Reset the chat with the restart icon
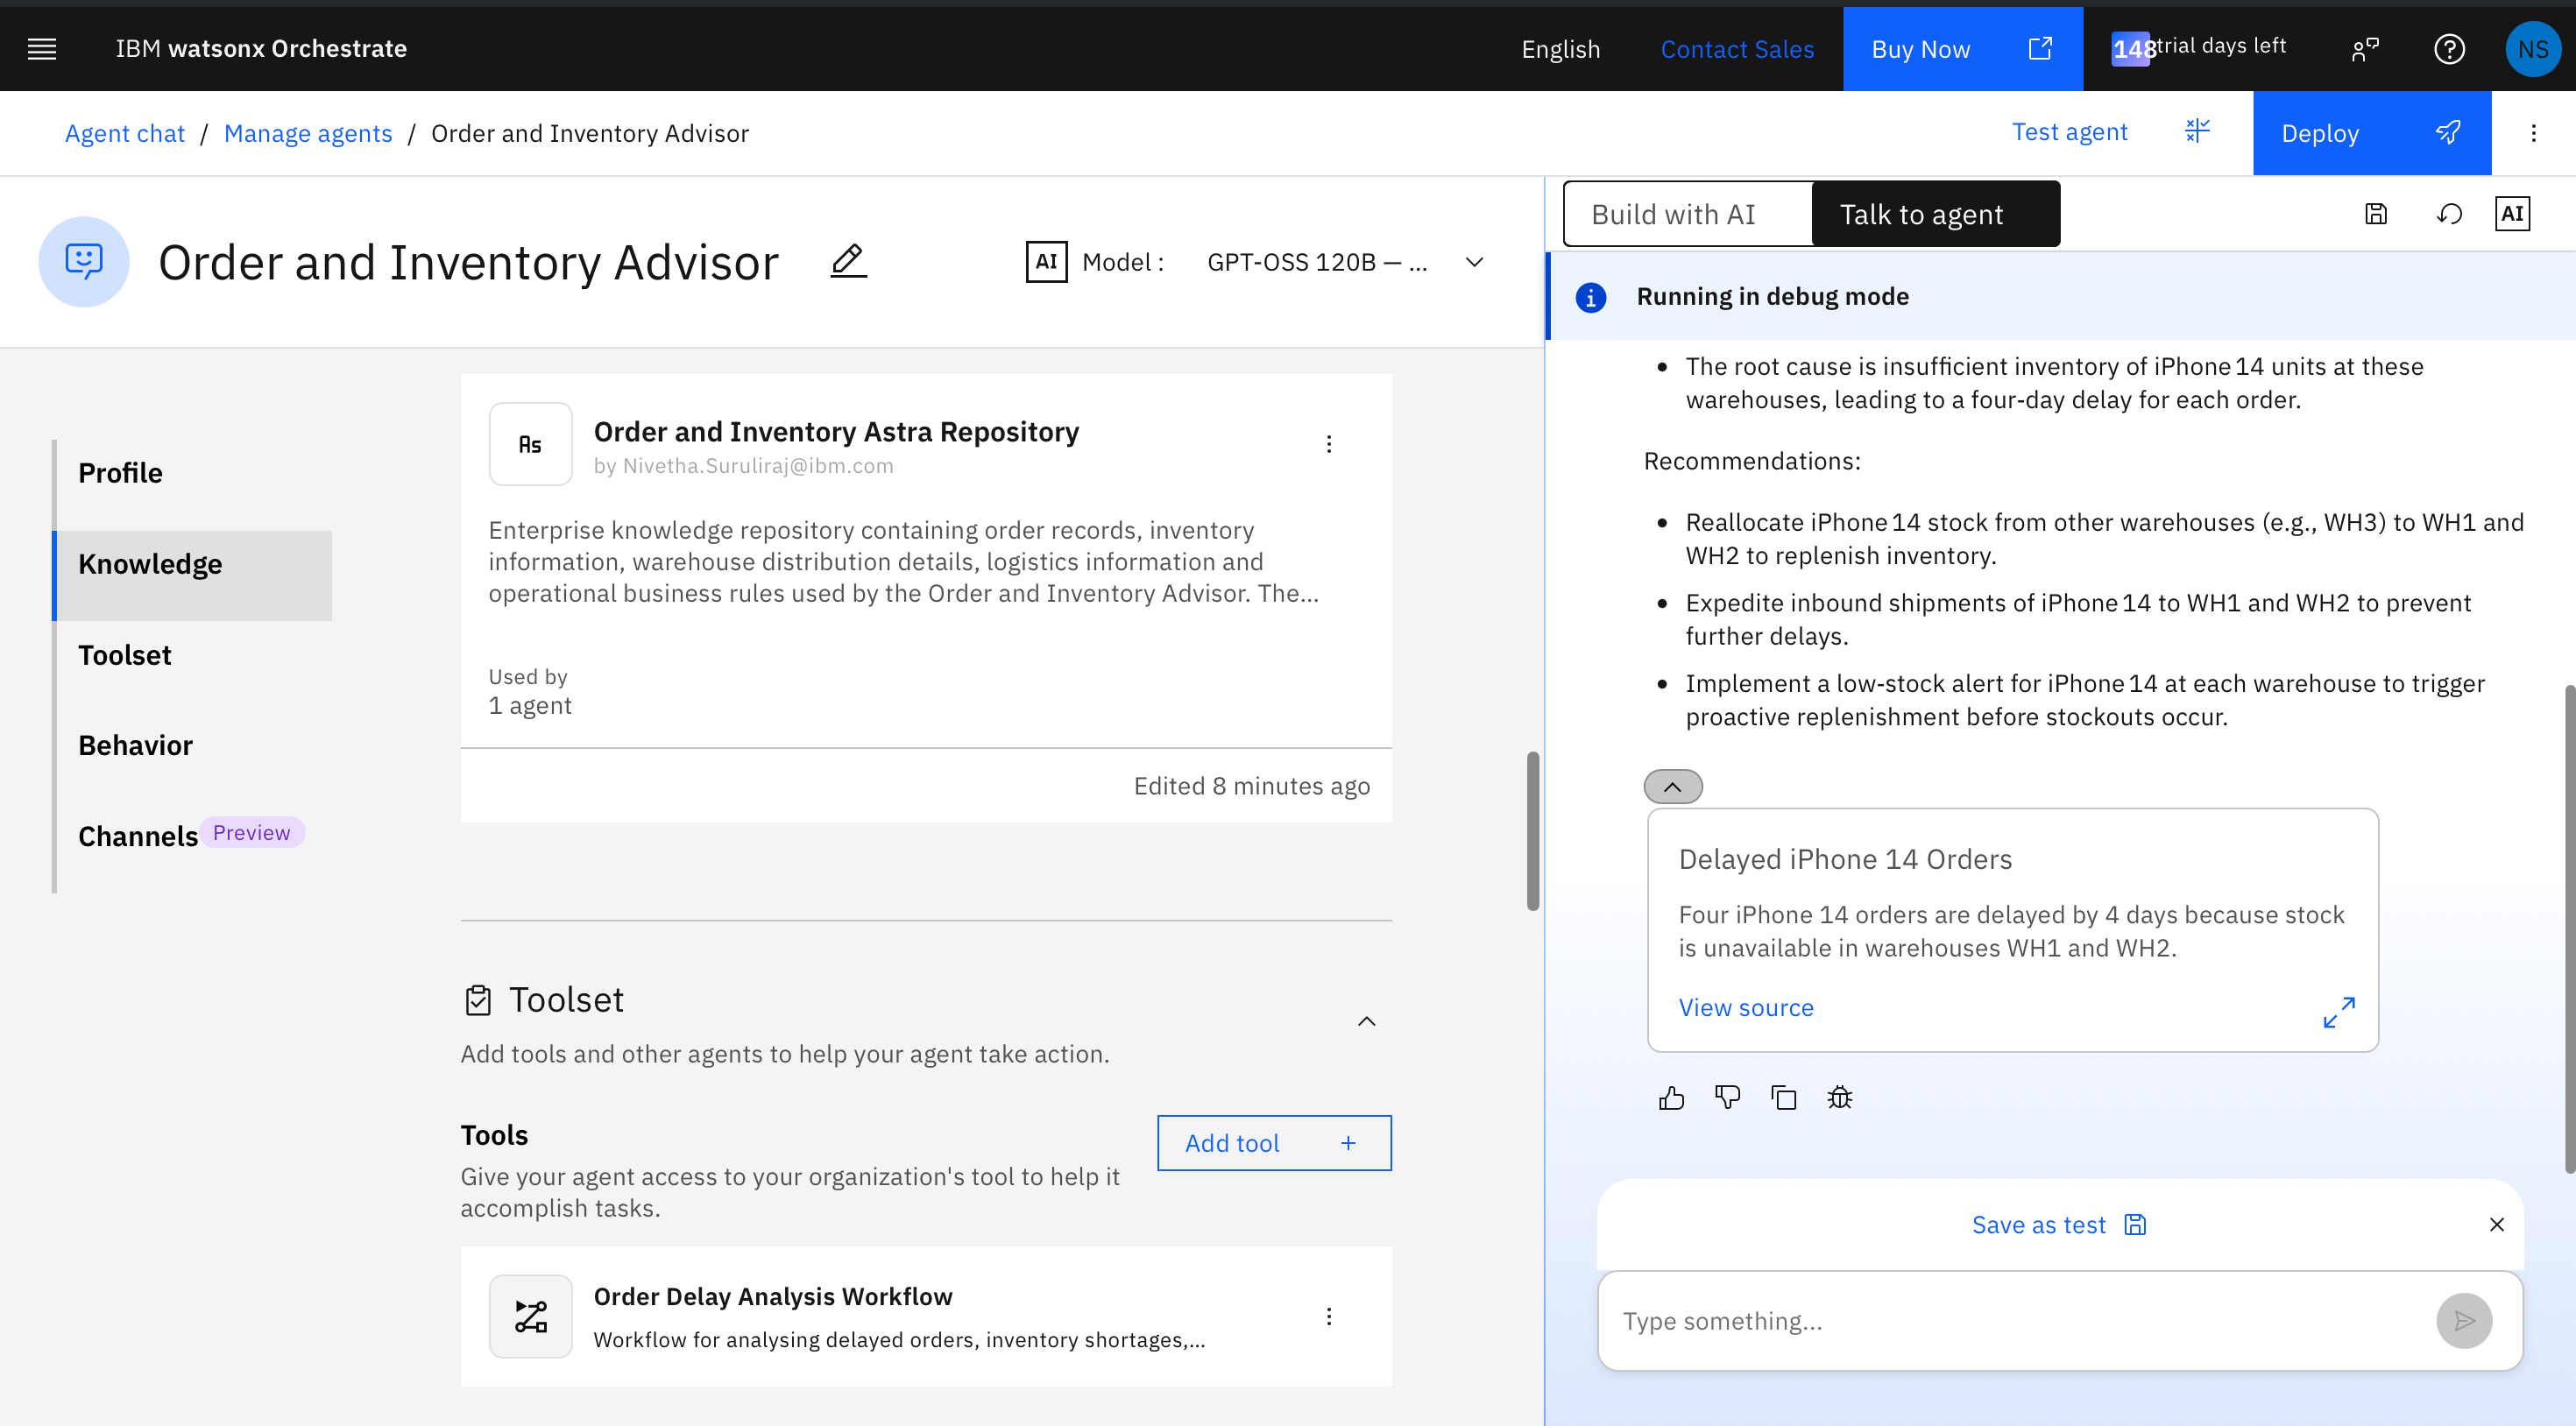The image size is (2576, 1426). 2449,214
